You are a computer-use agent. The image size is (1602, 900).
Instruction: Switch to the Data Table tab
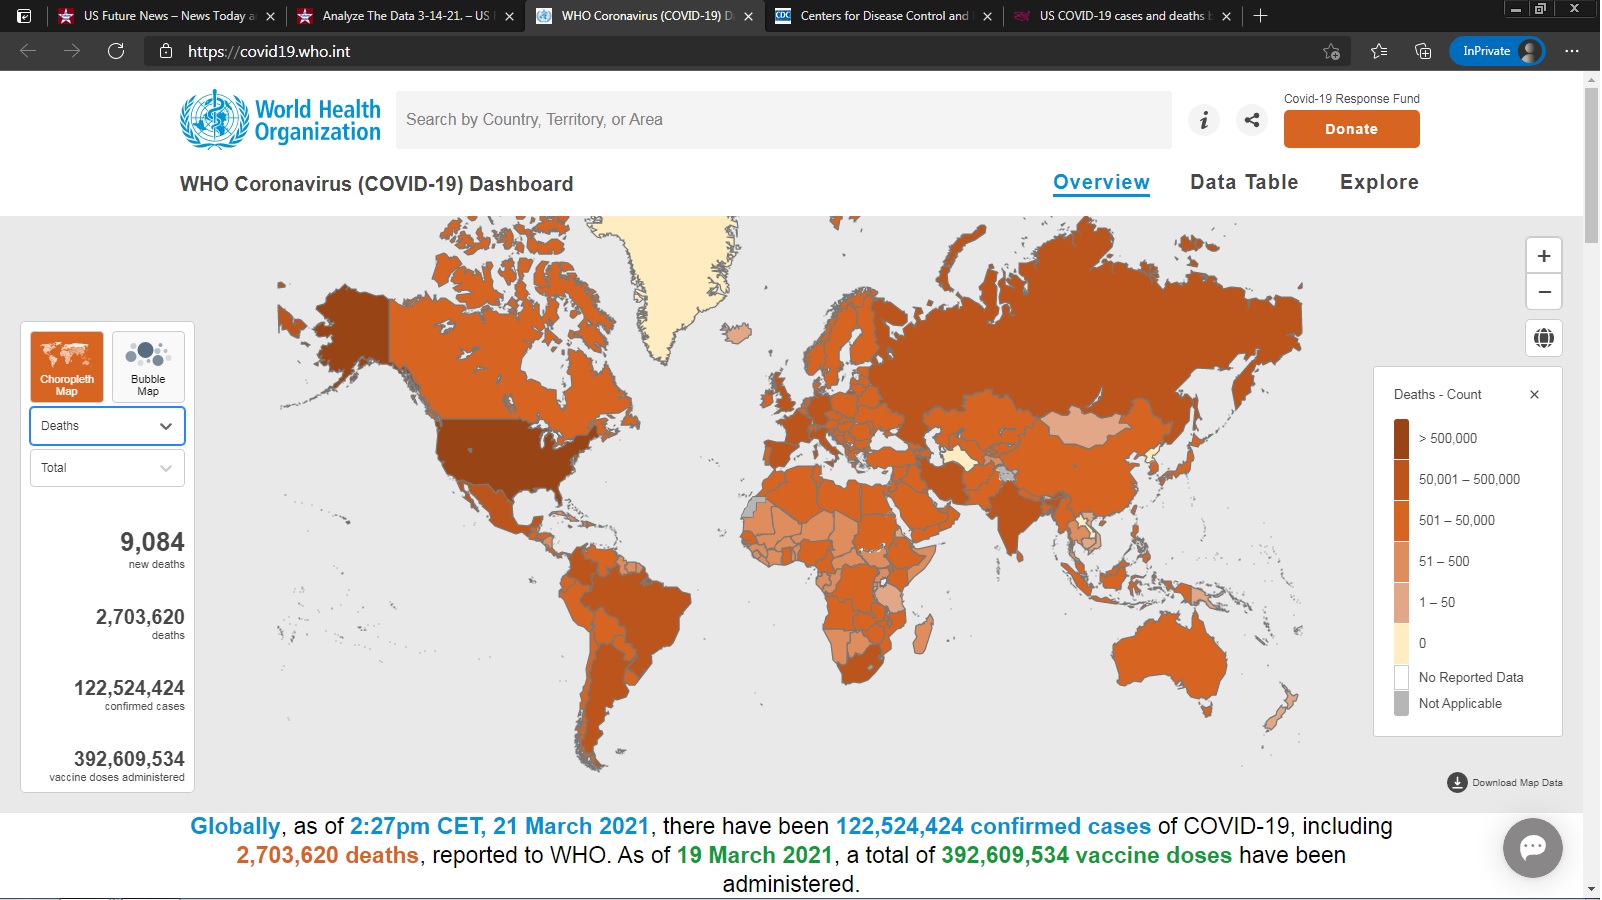pyautogui.click(x=1243, y=182)
